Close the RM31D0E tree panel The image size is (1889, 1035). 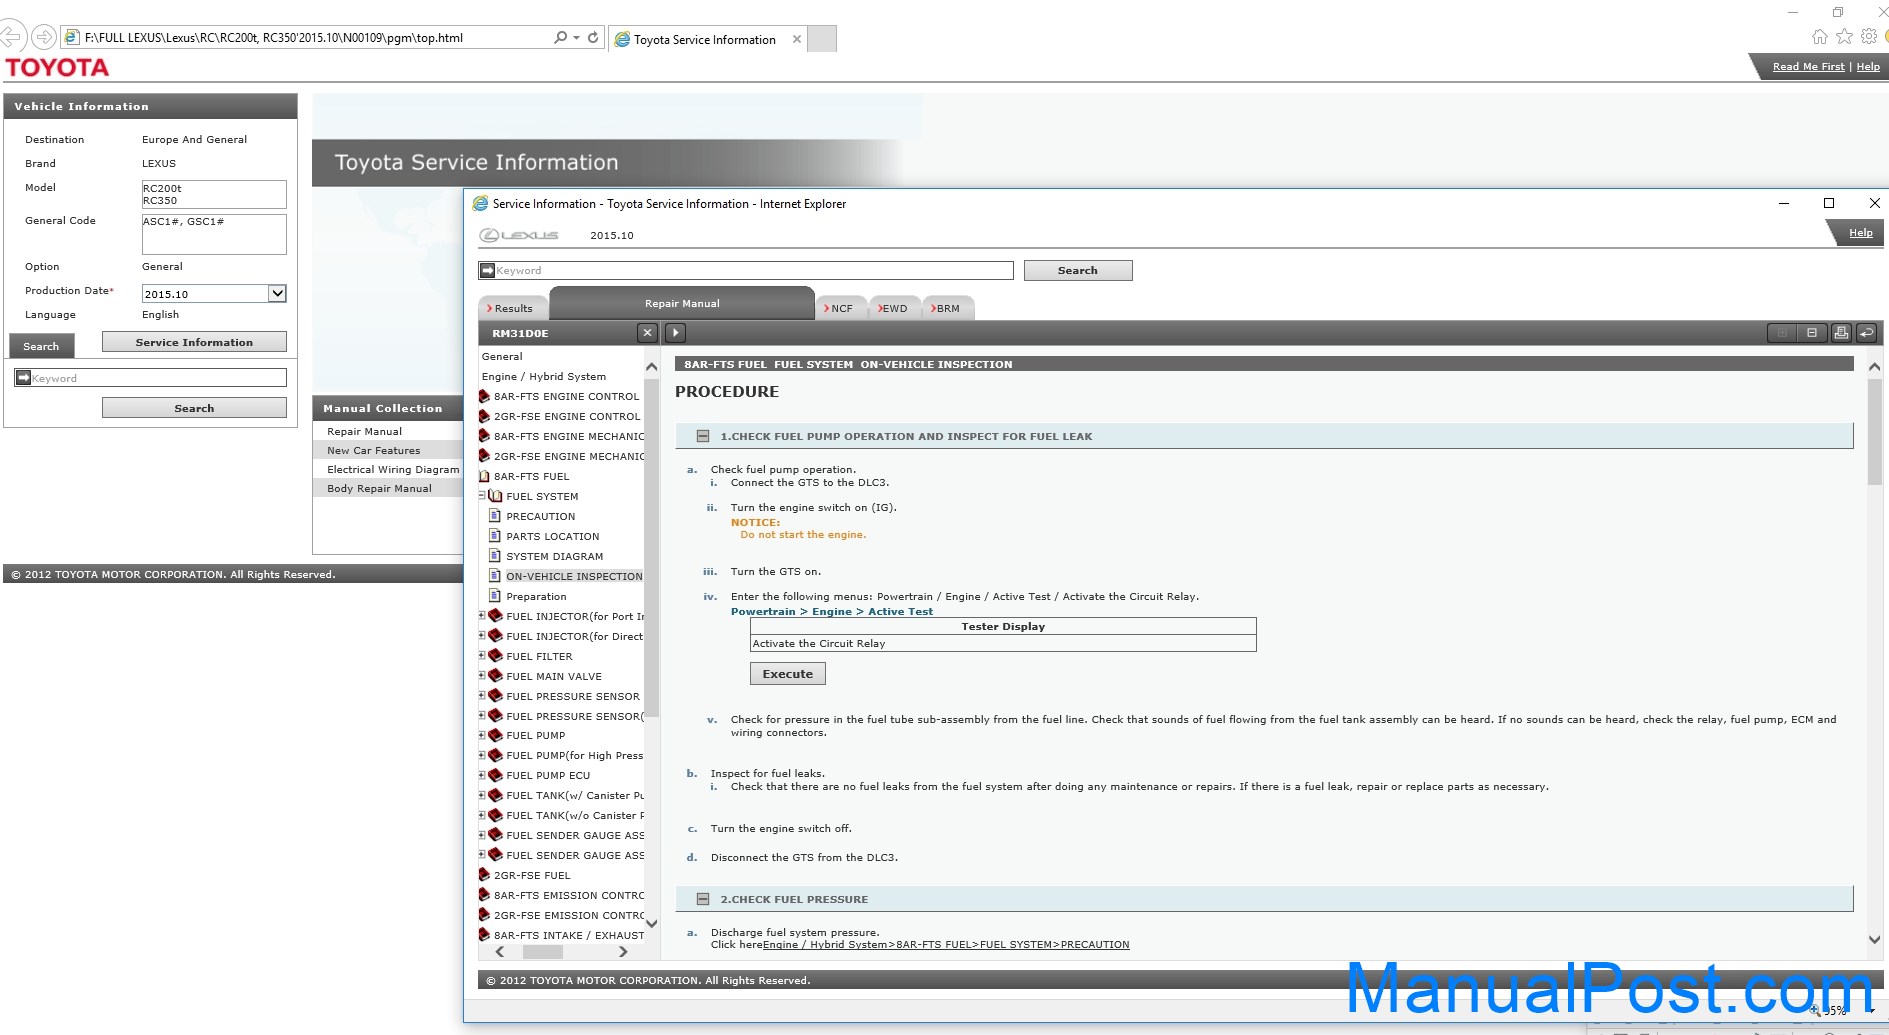[647, 333]
